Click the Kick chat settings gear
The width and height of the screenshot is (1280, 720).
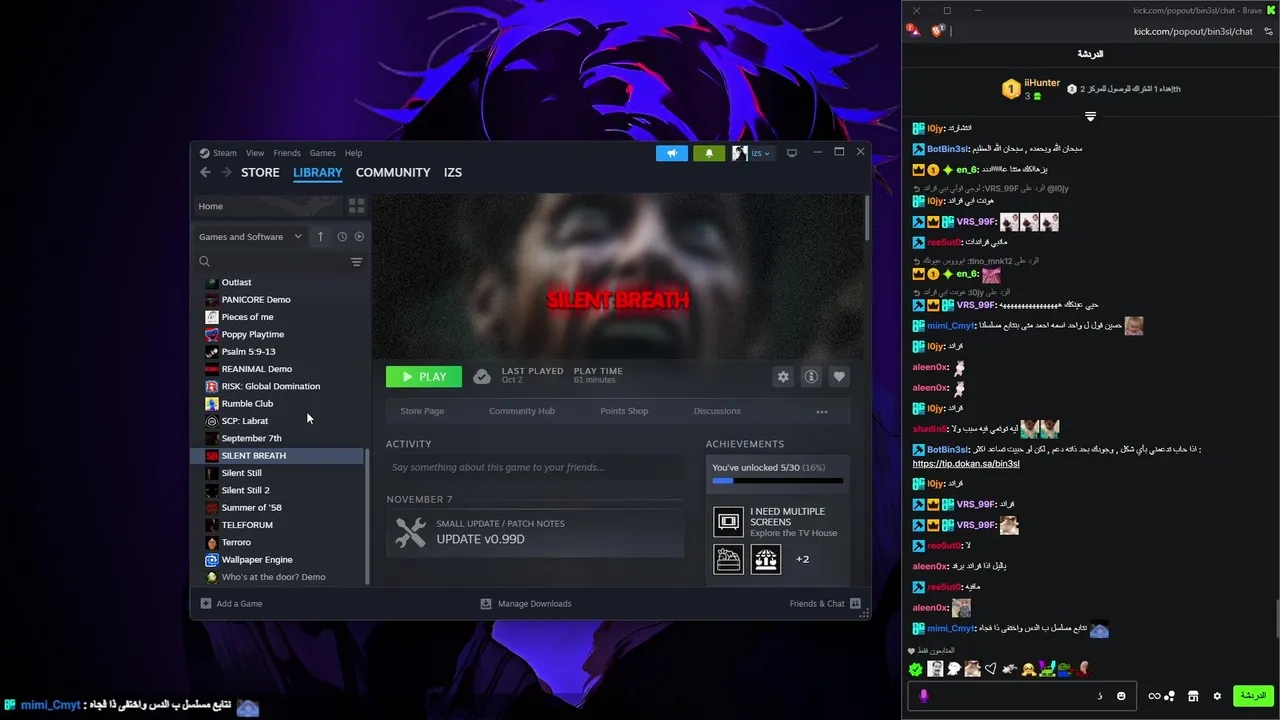tap(1217, 696)
